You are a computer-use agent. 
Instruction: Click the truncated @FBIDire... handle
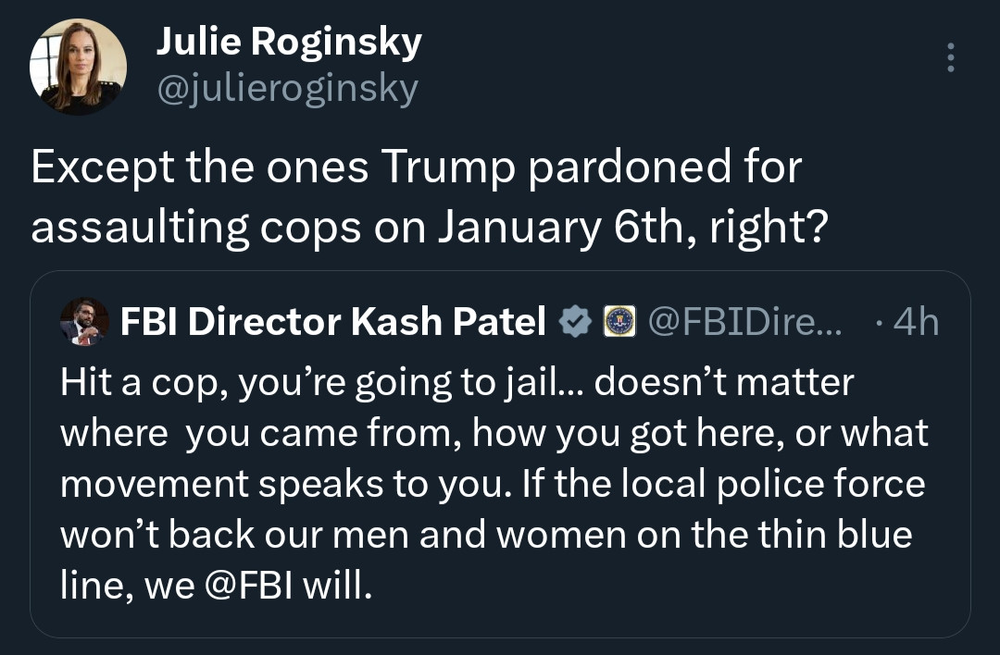click(745, 322)
